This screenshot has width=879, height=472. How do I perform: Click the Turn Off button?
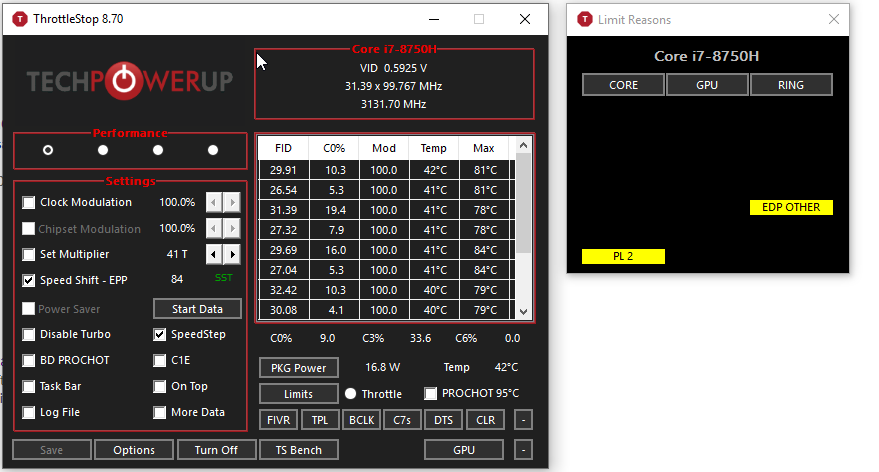pyautogui.click(x=216, y=450)
